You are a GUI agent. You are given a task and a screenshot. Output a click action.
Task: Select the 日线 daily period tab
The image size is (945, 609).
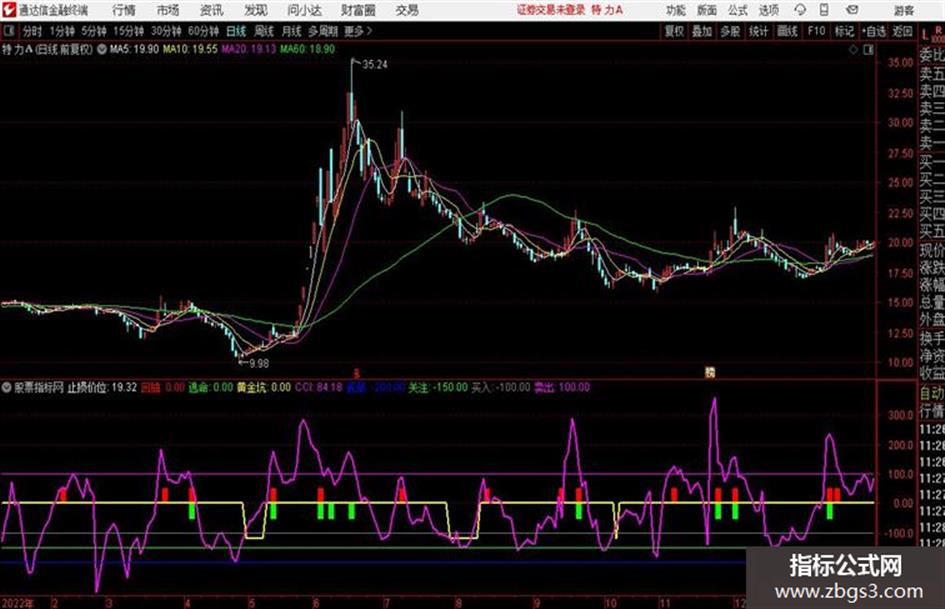pos(236,31)
